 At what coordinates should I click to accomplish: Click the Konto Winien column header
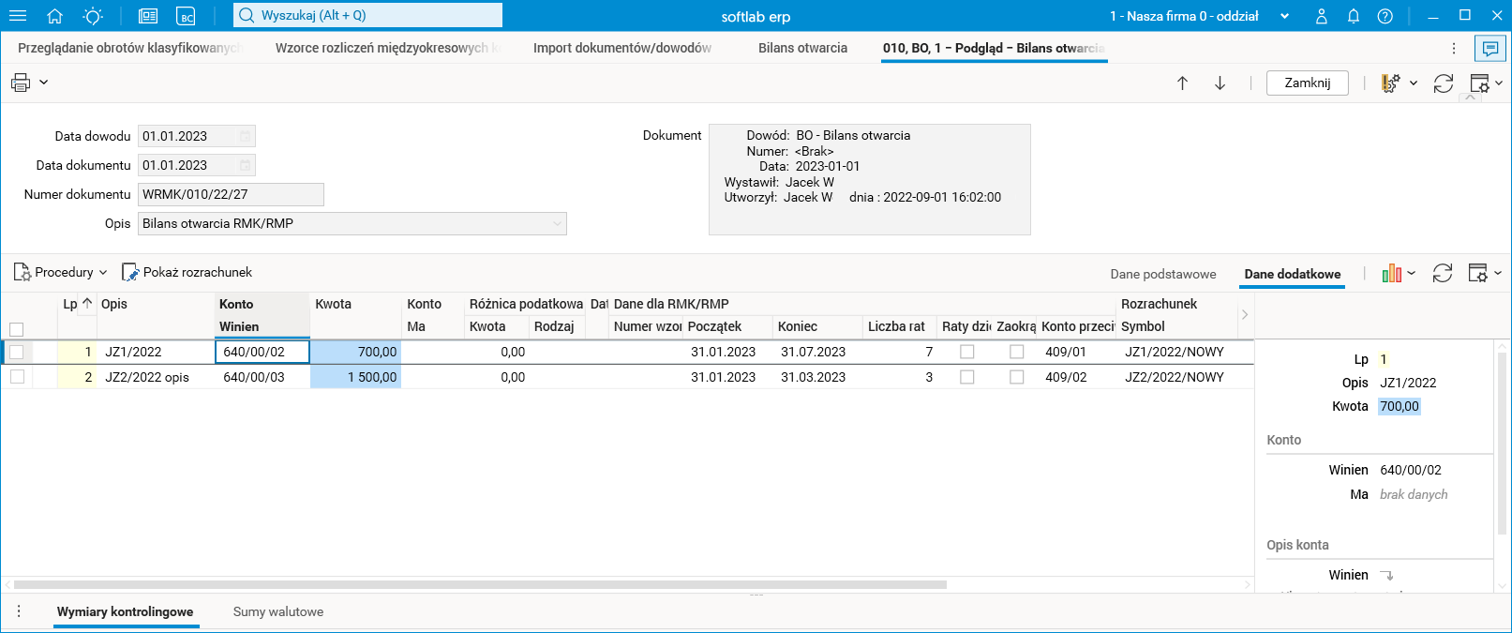[x=261, y=315]
